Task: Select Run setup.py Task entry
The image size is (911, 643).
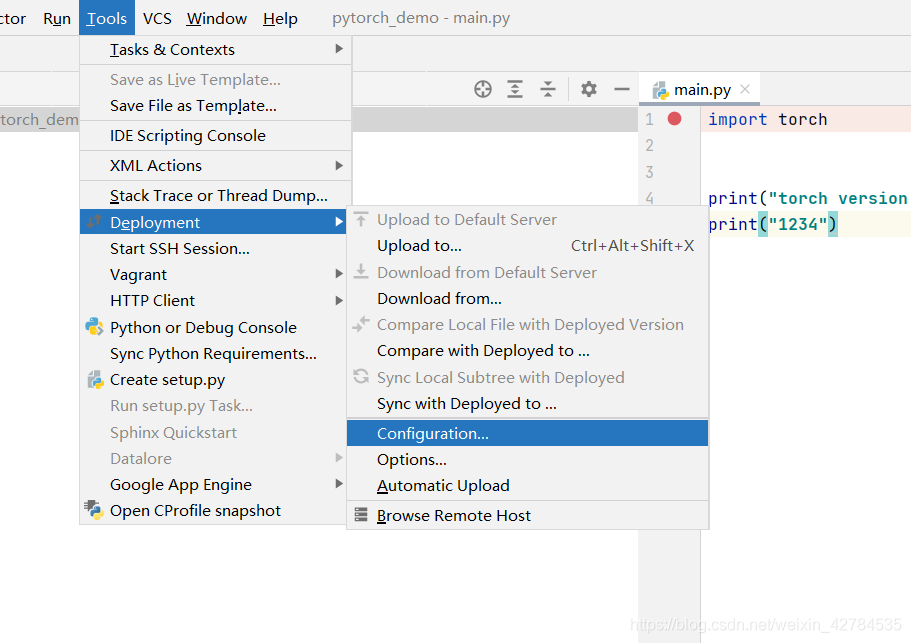Action: click(213, 405)
